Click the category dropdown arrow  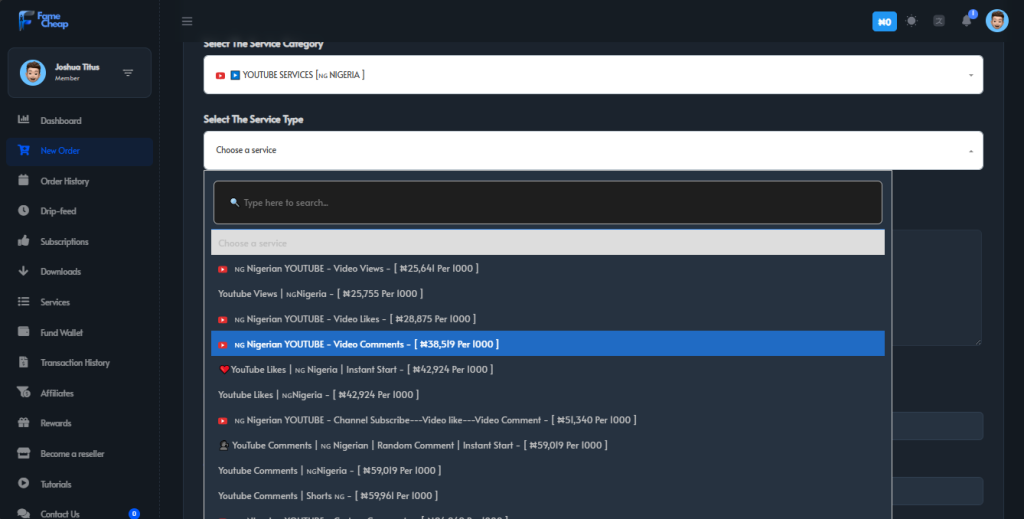tap(970, 76)
